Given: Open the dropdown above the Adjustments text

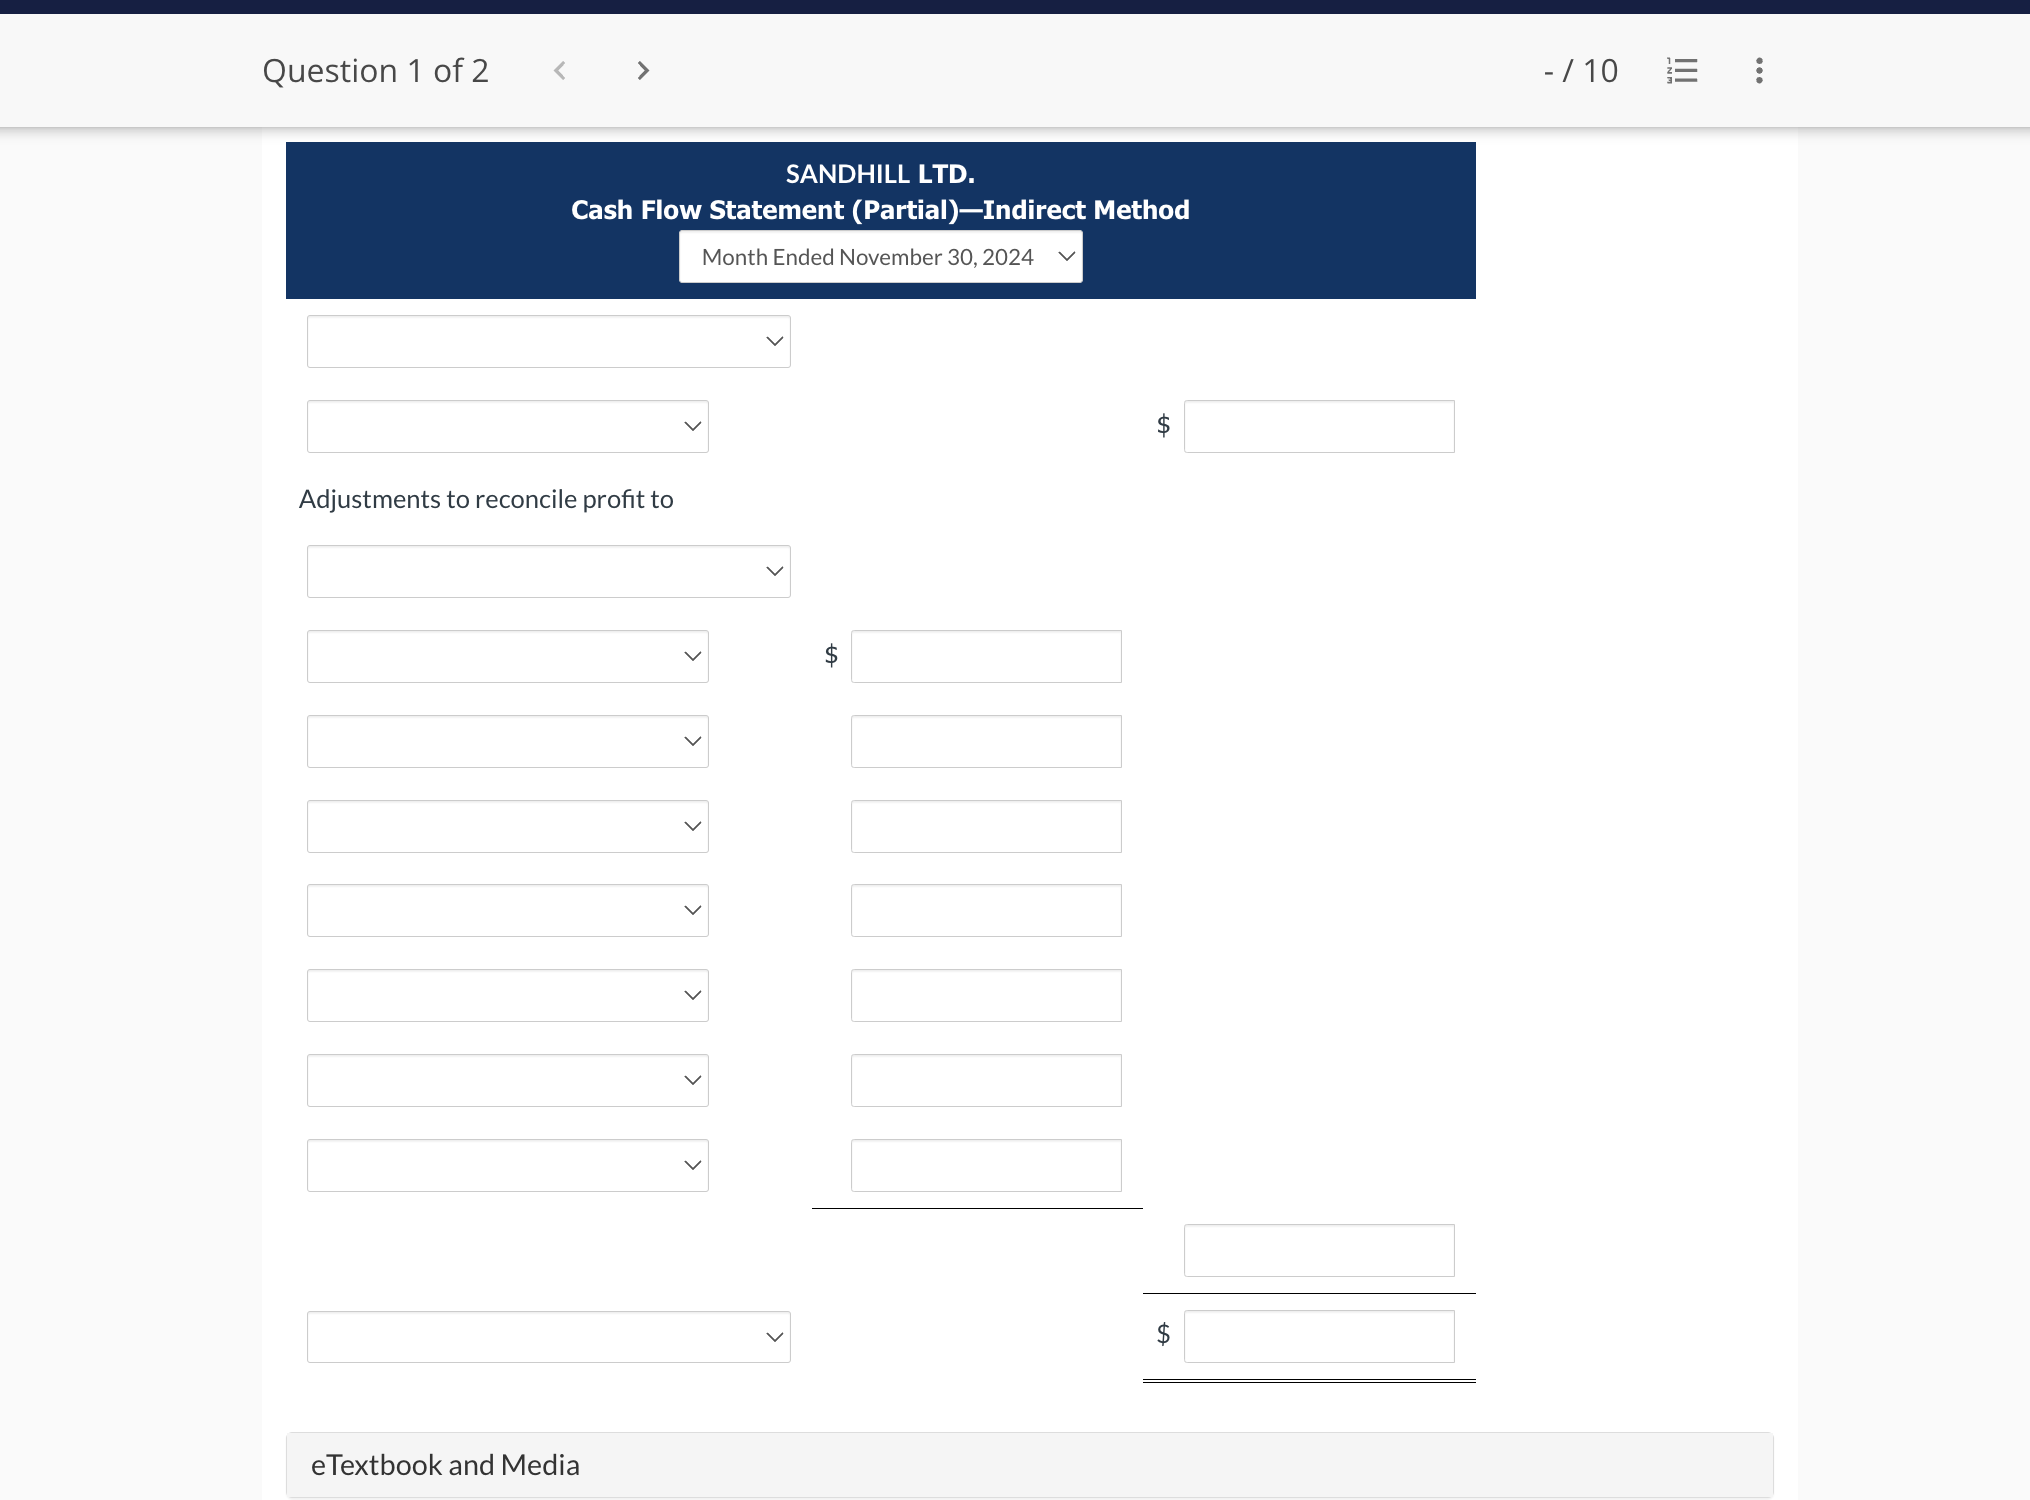Looking at the screenshot, I should coord(507,427).
